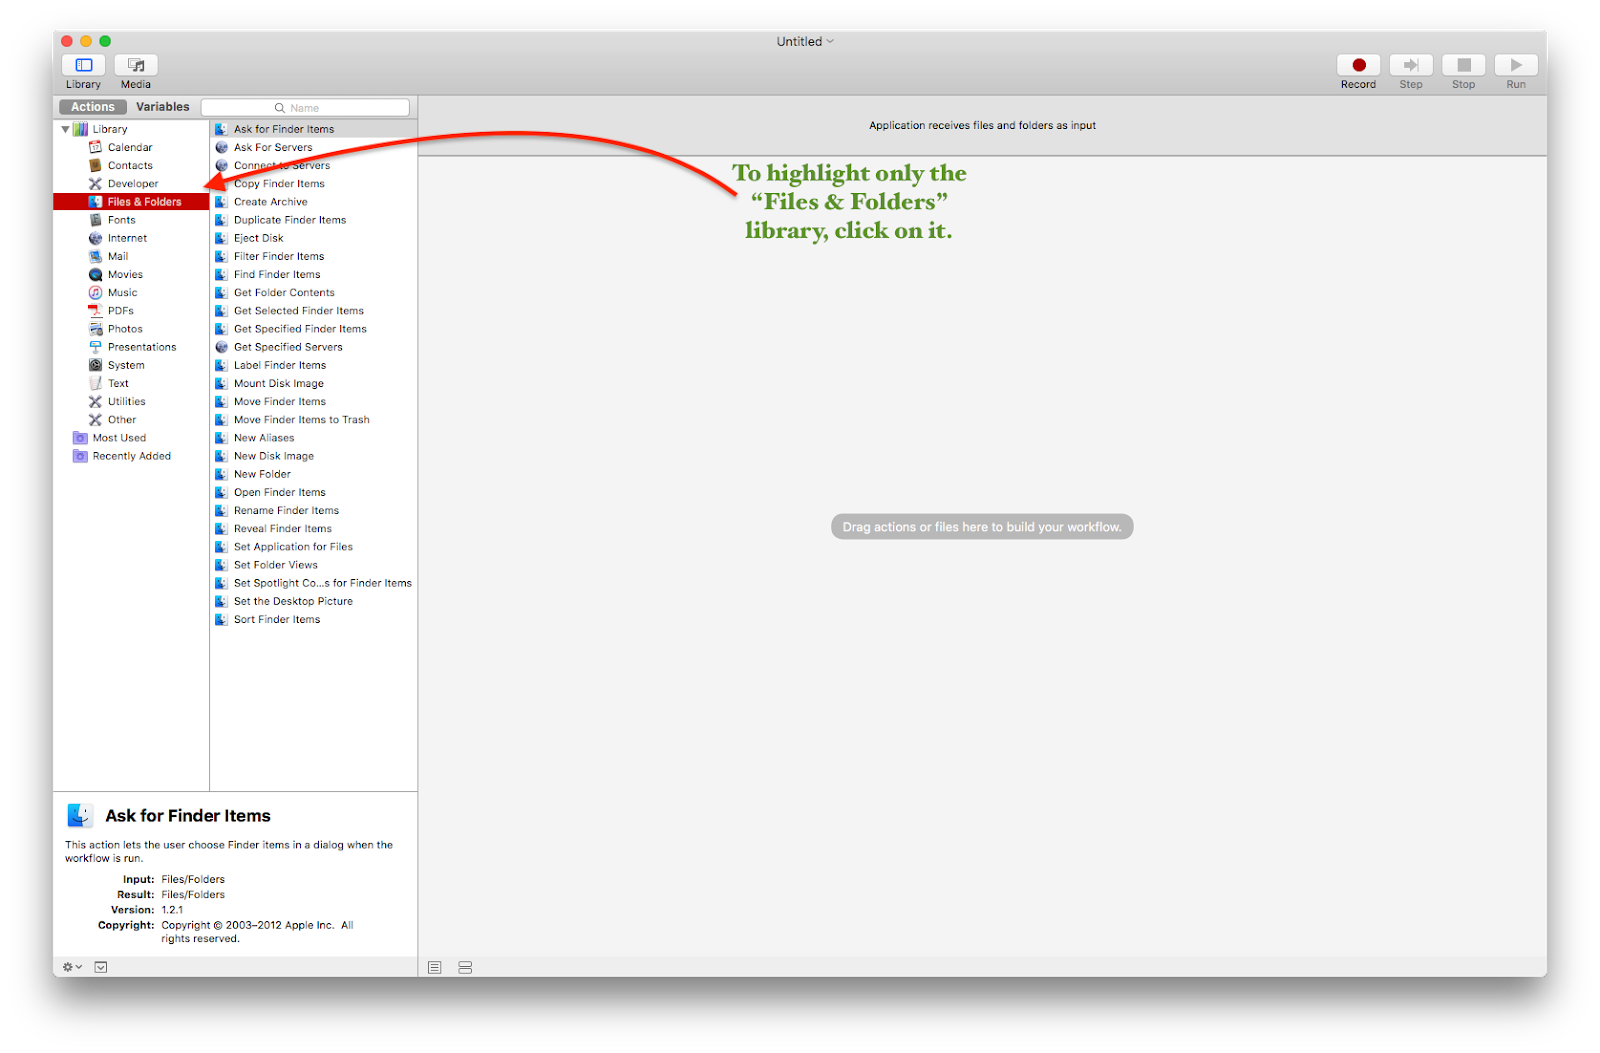Viewport: 1600px width, 1053px height.
Task: Open the gear menu below the description
Action: (x=72, y=967)
